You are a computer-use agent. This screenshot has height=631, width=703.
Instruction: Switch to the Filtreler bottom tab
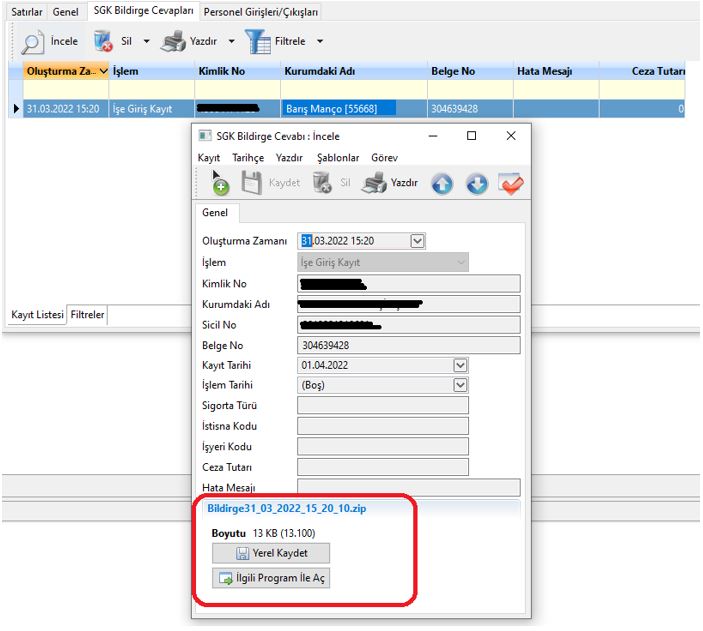click(x=88, y=315)
